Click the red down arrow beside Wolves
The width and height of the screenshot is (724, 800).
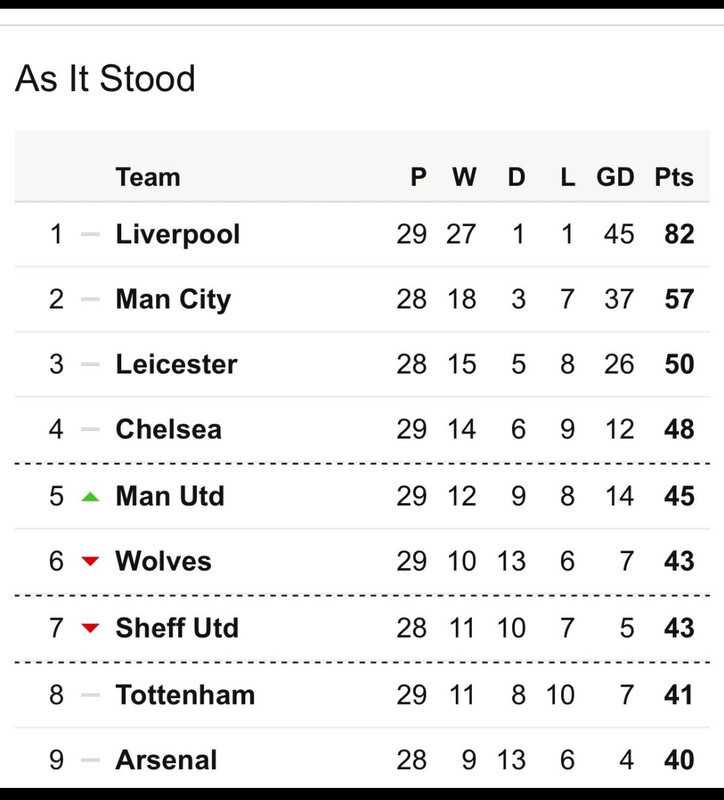point(90,561)
